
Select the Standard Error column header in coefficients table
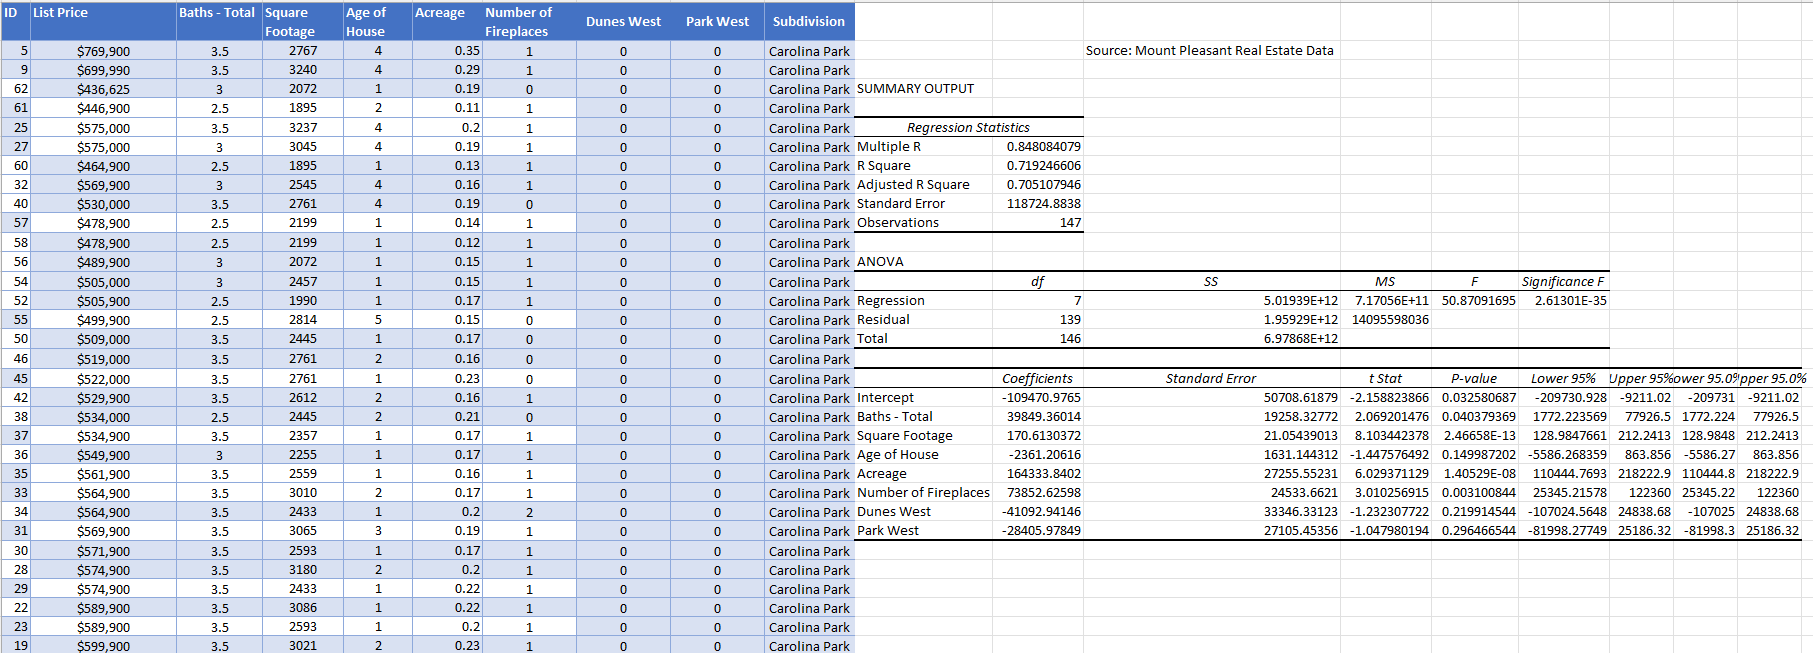click(1211, 379)
